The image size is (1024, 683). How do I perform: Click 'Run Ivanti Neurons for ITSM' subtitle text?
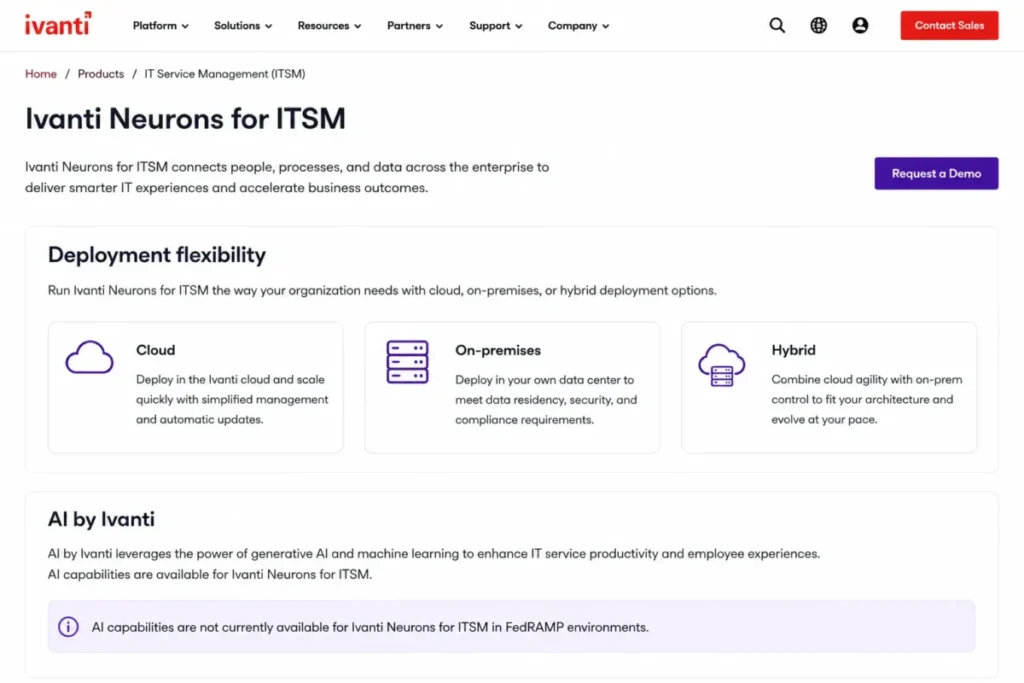coord(382,290)
